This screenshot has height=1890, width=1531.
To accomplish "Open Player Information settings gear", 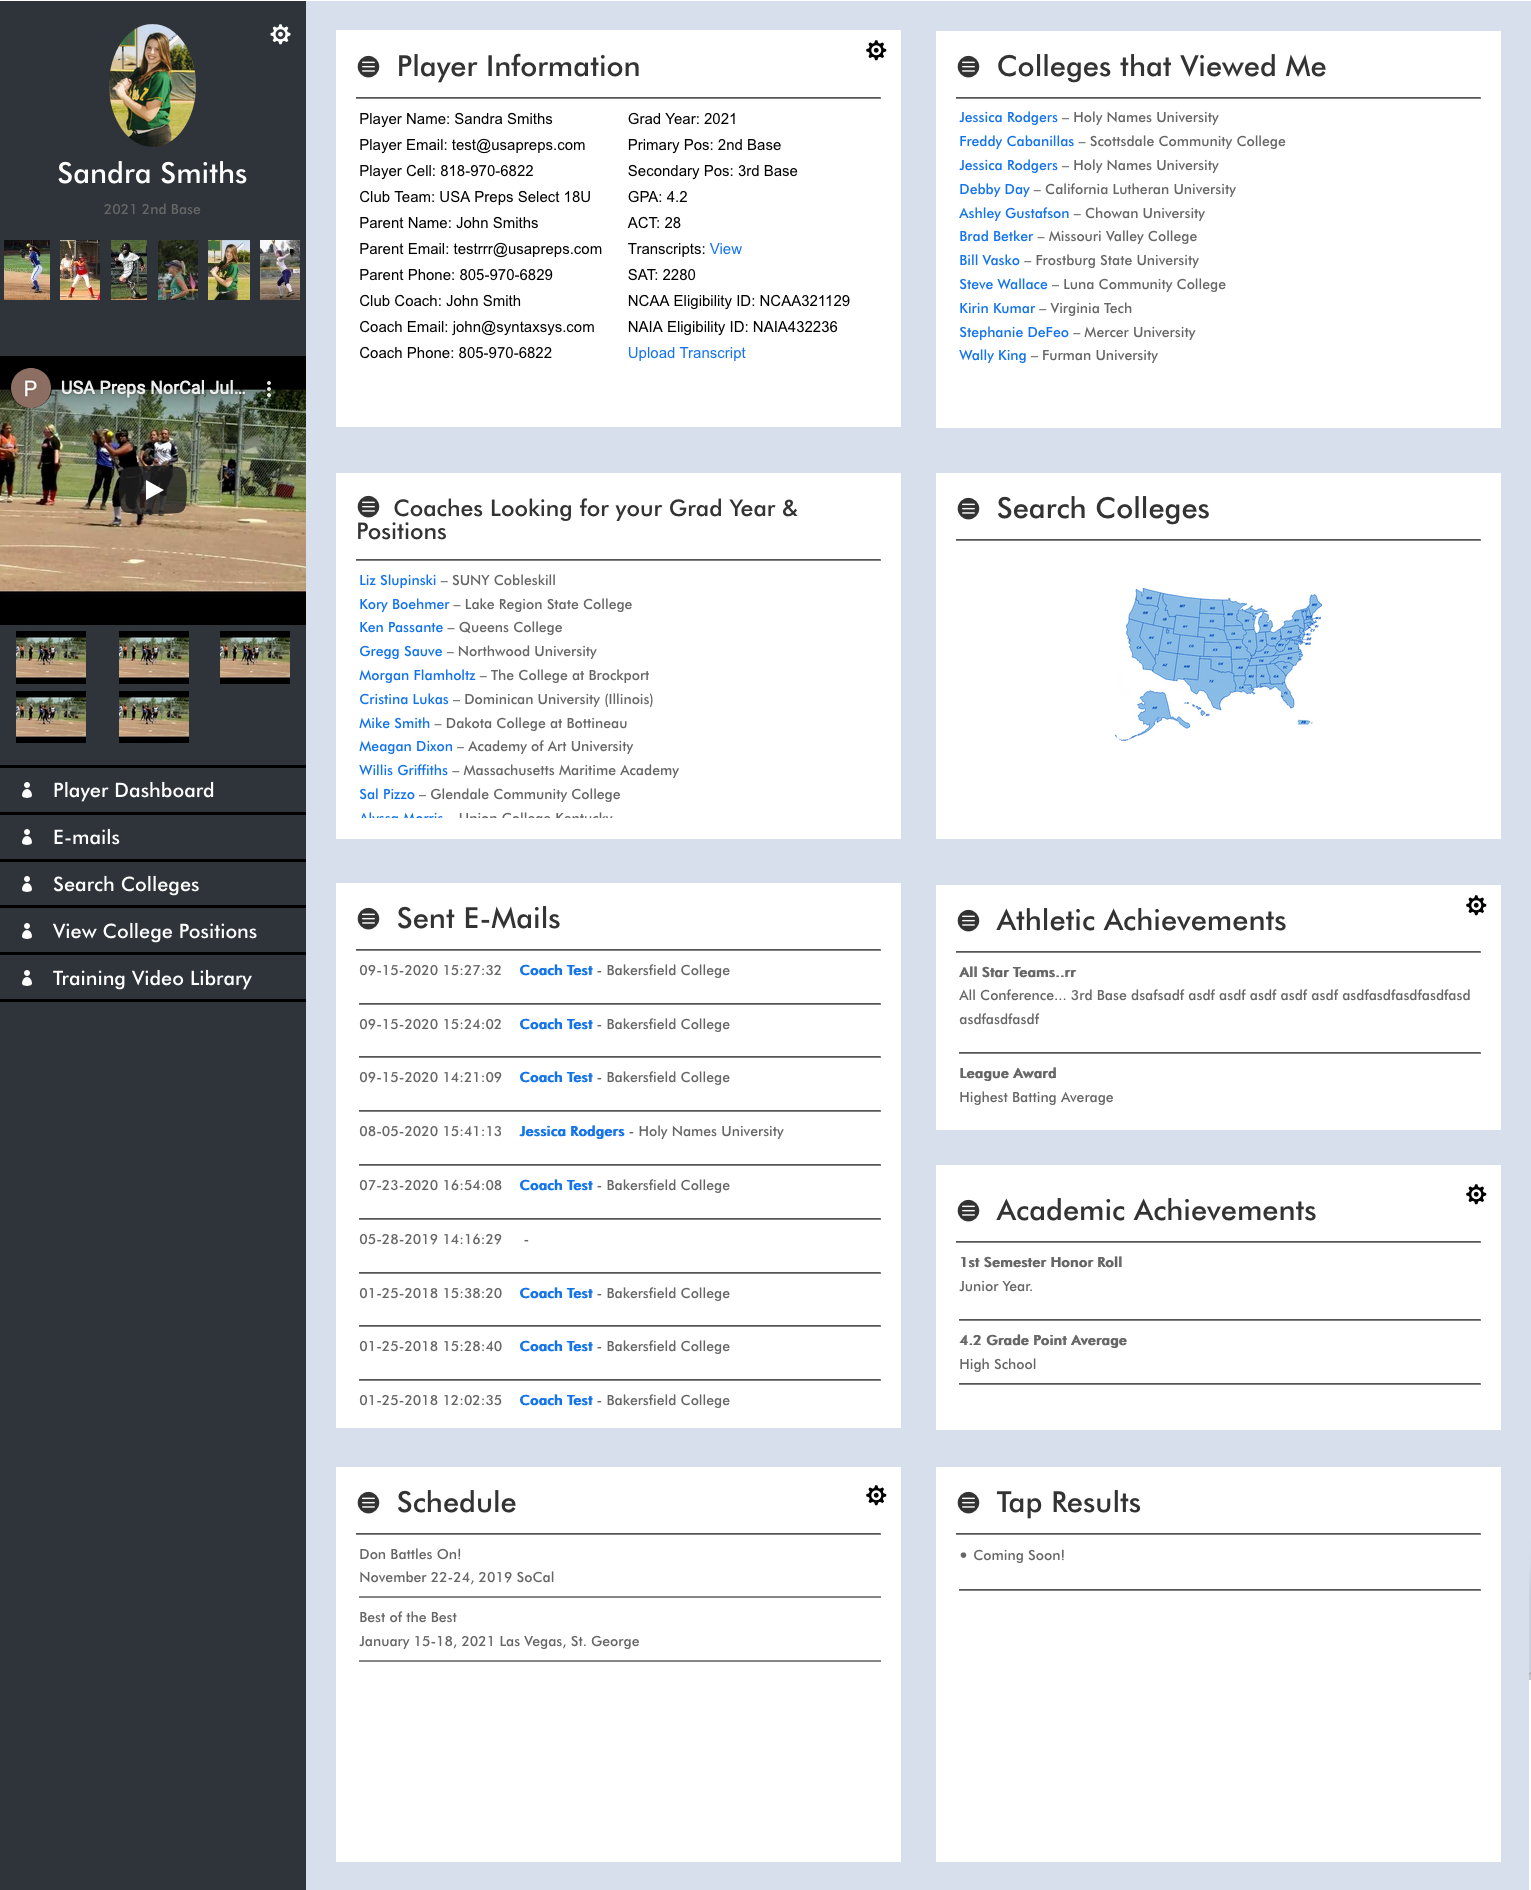I will (876, 50).
